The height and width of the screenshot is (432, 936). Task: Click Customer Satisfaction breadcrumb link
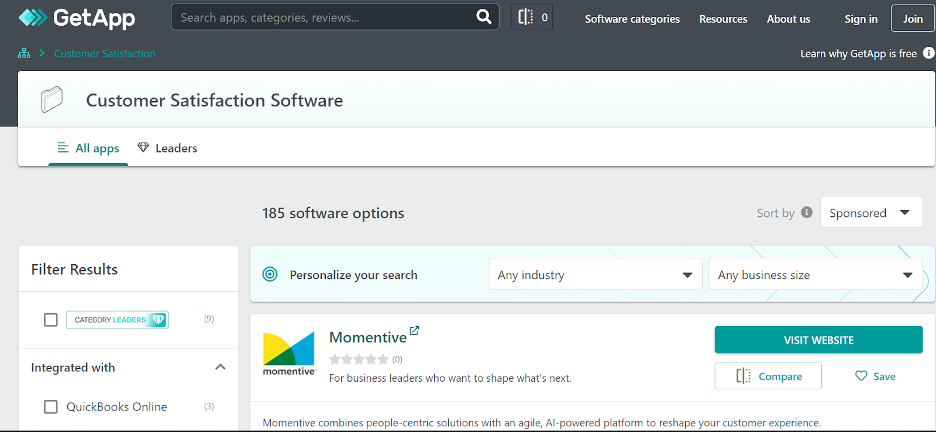(x=104, y=54)
